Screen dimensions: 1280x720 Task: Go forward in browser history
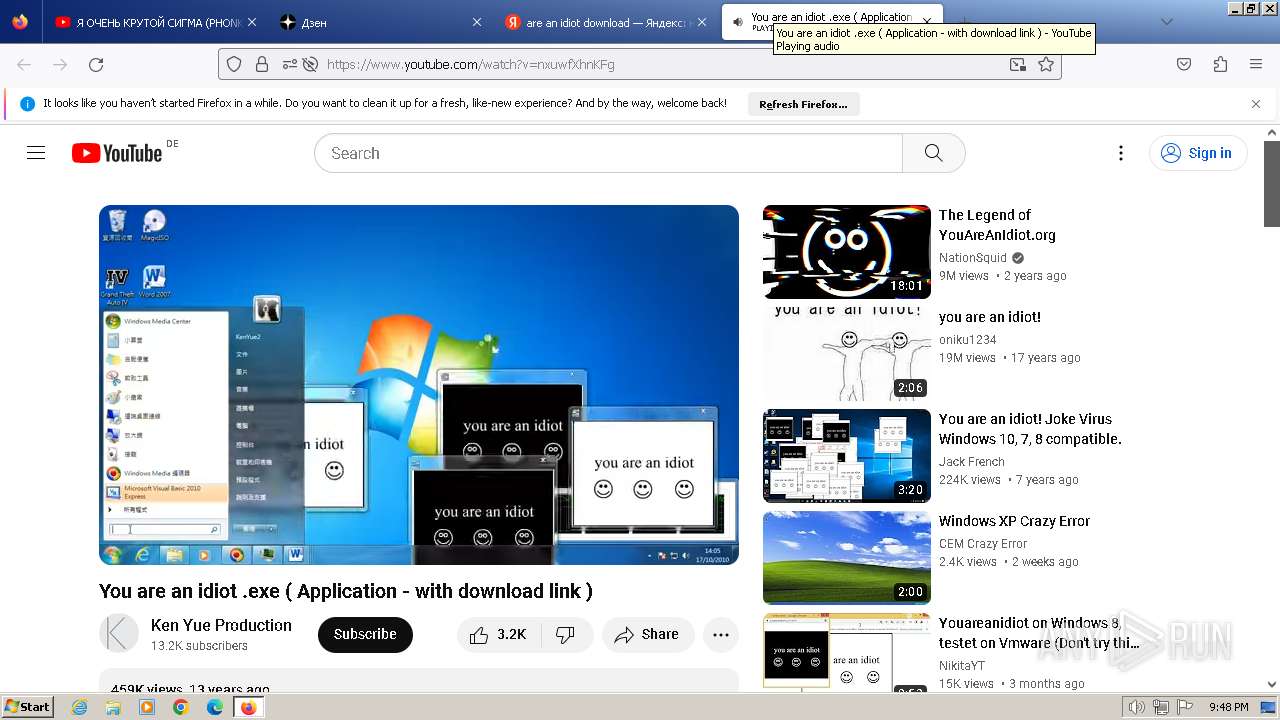point(60,64)
